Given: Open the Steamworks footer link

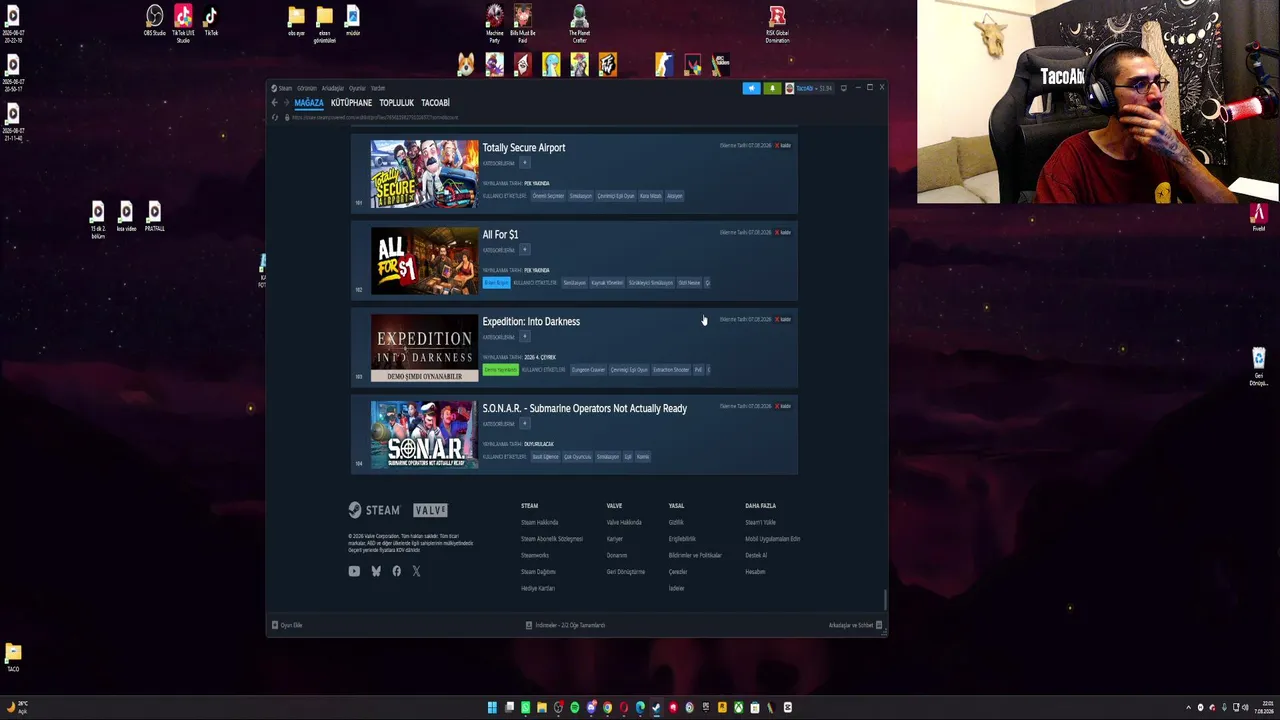Looking at the screenshot, I should point(535,555).
